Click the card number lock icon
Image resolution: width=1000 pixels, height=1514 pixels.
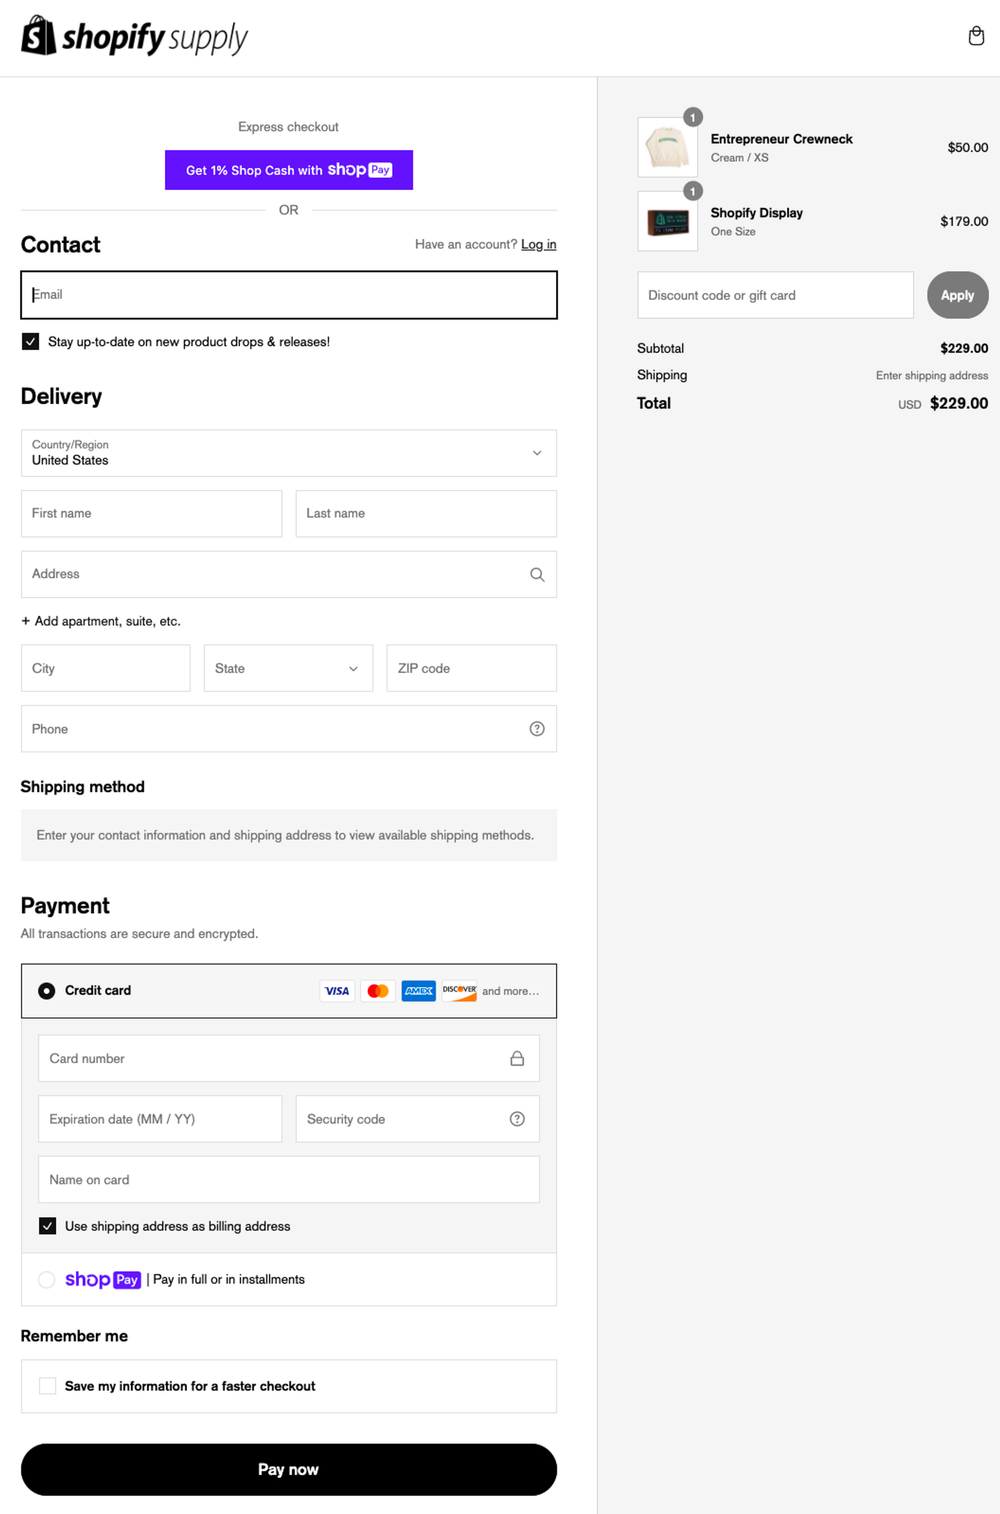(x=517, y=1058)
